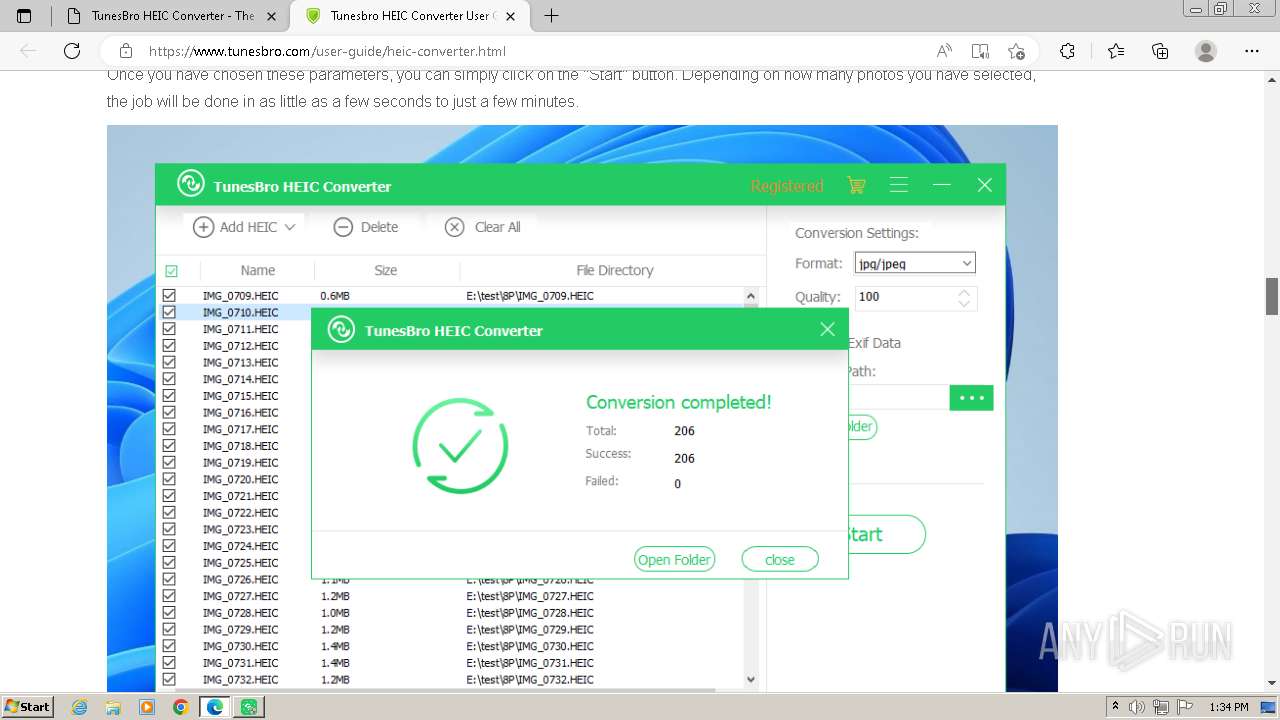The width and height of the screenshot is (1280, 720).
Task: Open the tab actions menu icon
Action: tap(24, 16)
